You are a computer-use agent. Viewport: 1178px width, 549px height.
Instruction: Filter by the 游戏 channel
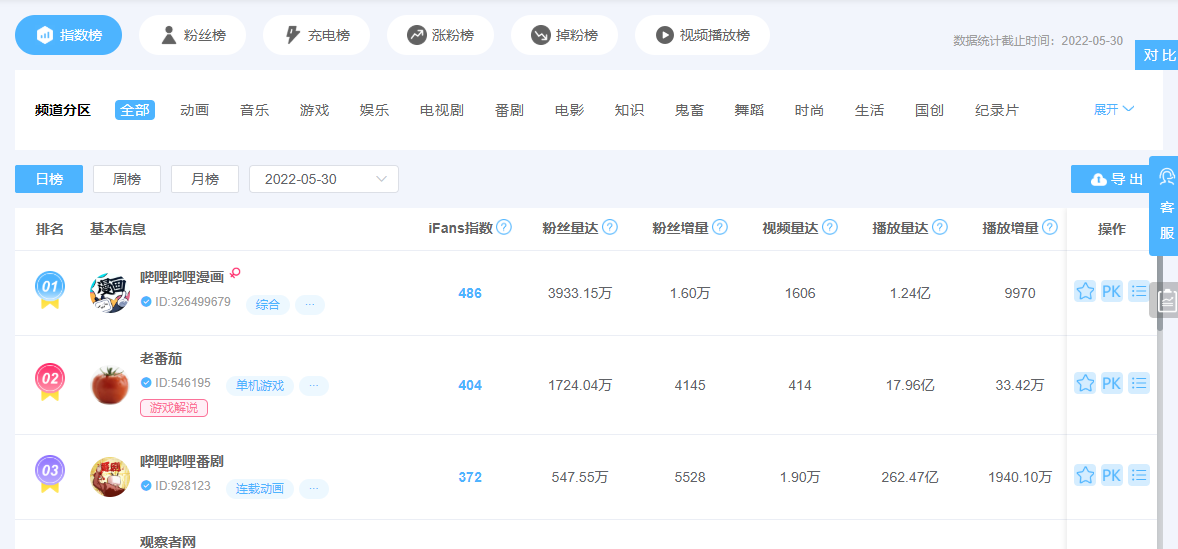pos(315,110)
